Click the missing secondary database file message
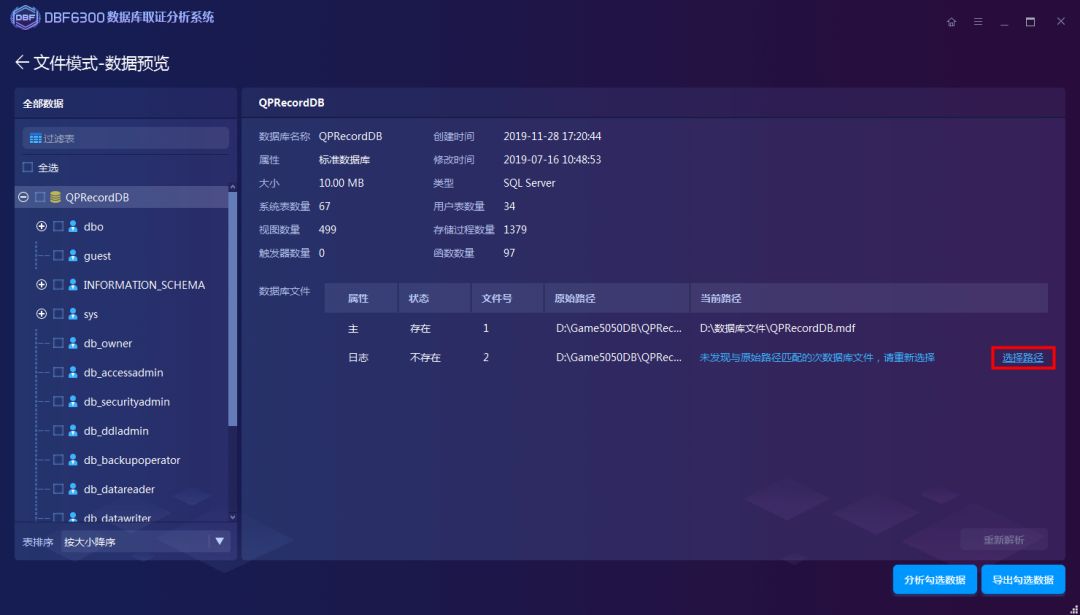The width and height of the screenshot is (1080, 615). pyautogui.click(x=817, y=358)
